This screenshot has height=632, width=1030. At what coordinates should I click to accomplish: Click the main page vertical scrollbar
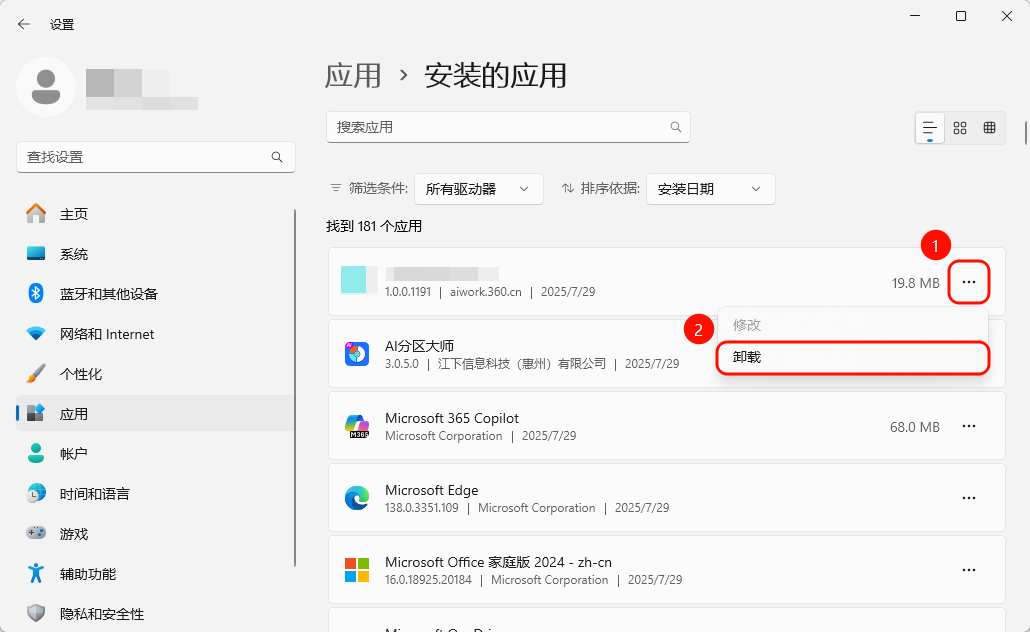pos(1025,131)
